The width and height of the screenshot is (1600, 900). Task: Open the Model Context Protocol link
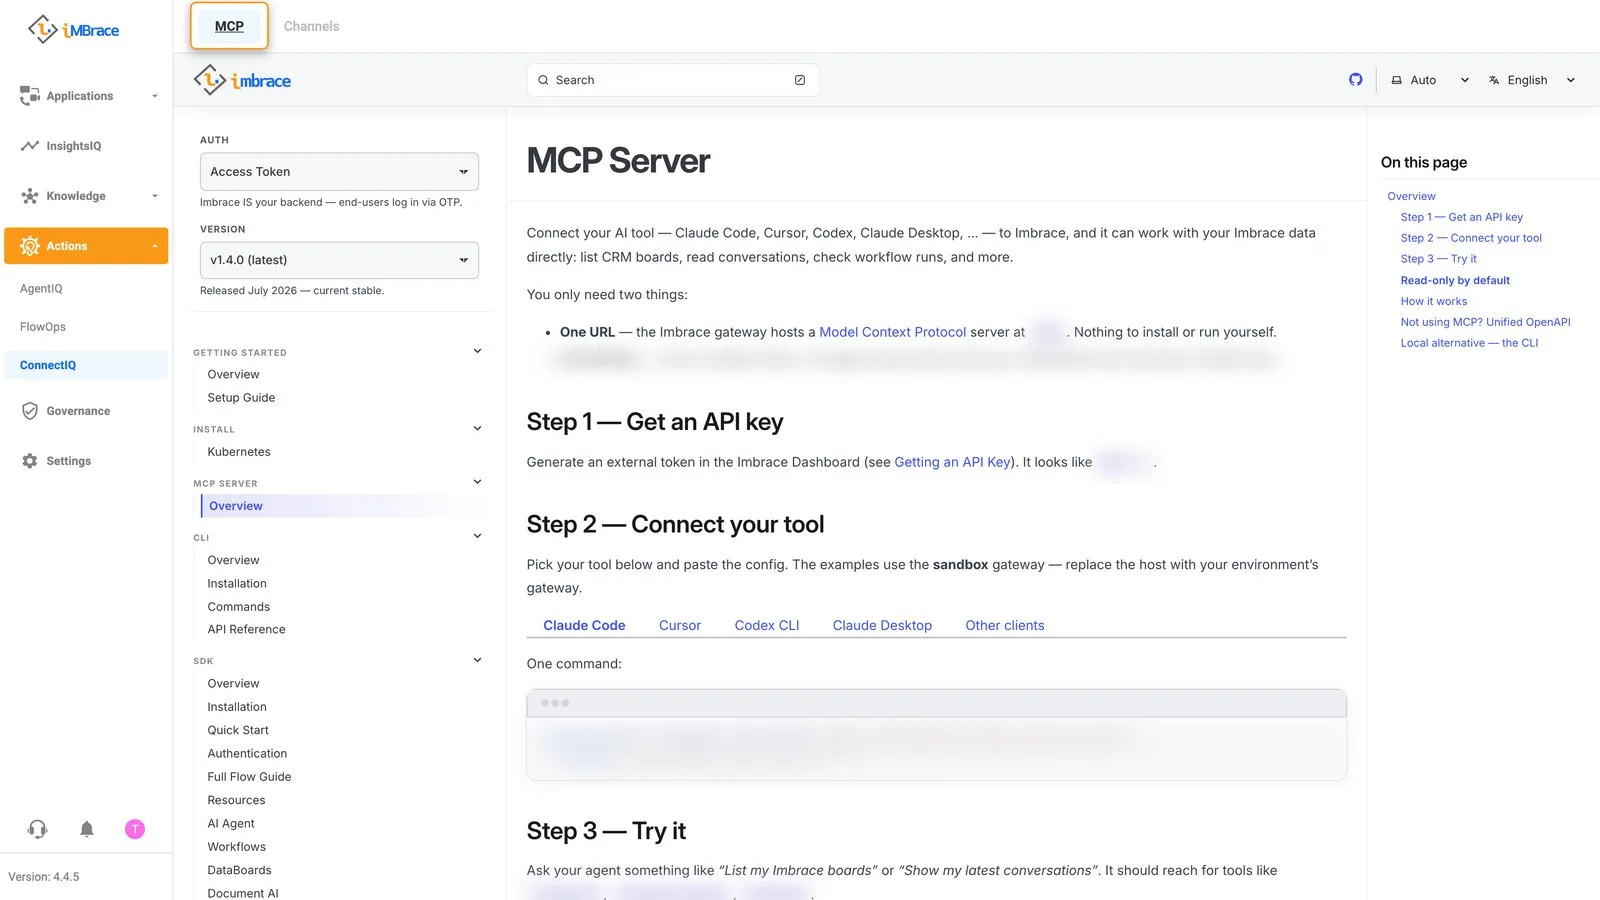893,332
